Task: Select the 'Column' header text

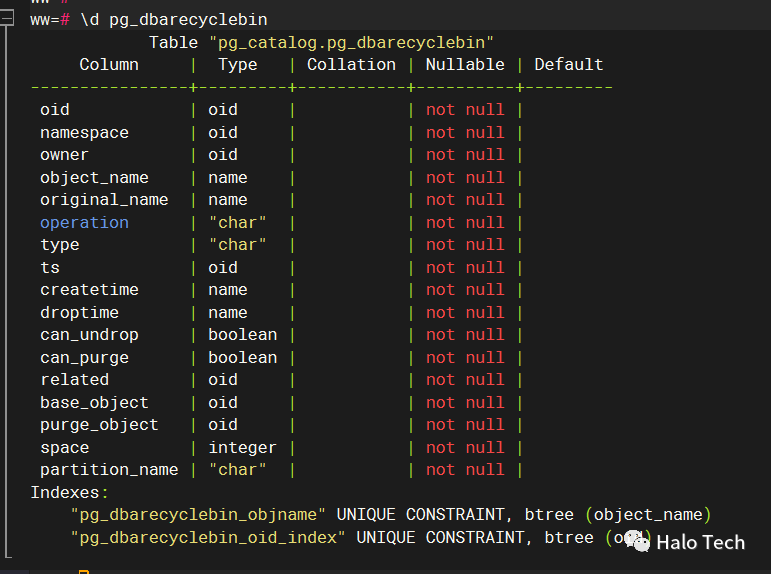Action: point(109,64)
